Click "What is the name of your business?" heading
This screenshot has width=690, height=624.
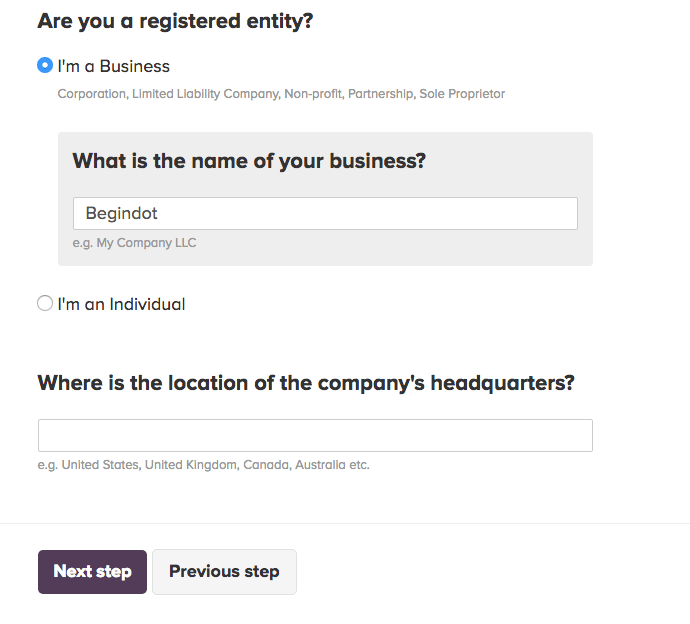pyautogui.click(x=249, y=160)
